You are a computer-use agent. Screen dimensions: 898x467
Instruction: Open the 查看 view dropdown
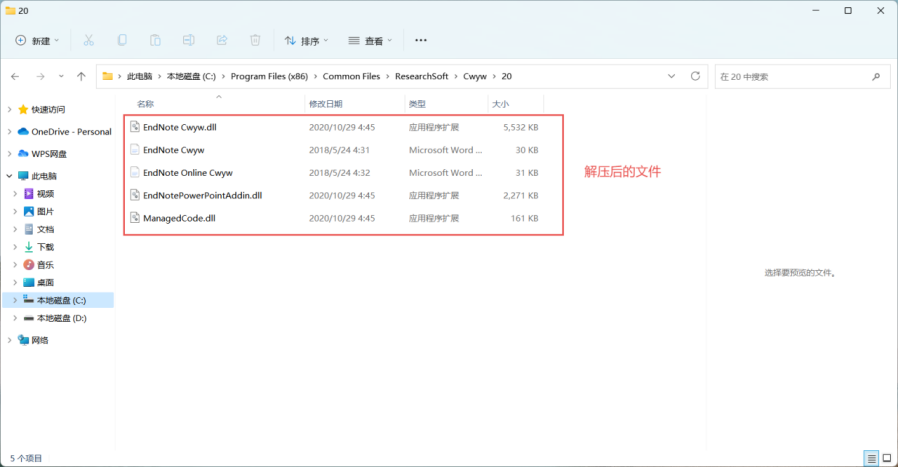click(371, 41)
